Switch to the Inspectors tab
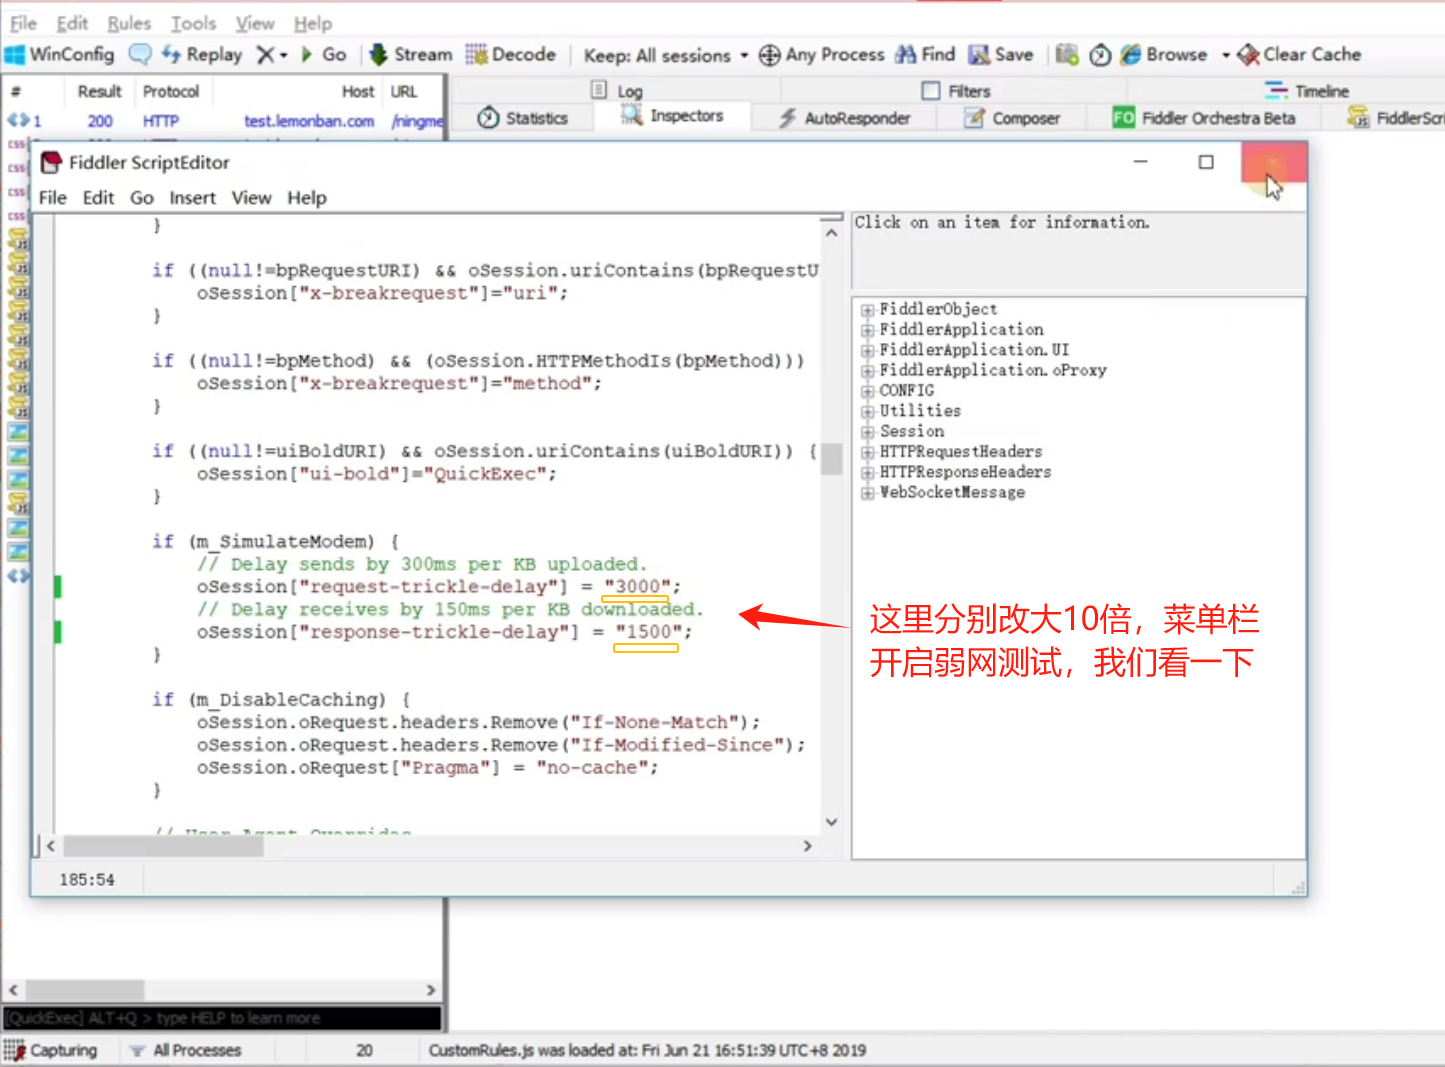The width and height of the screenshot is (1445, 1067). coord(672,116)
